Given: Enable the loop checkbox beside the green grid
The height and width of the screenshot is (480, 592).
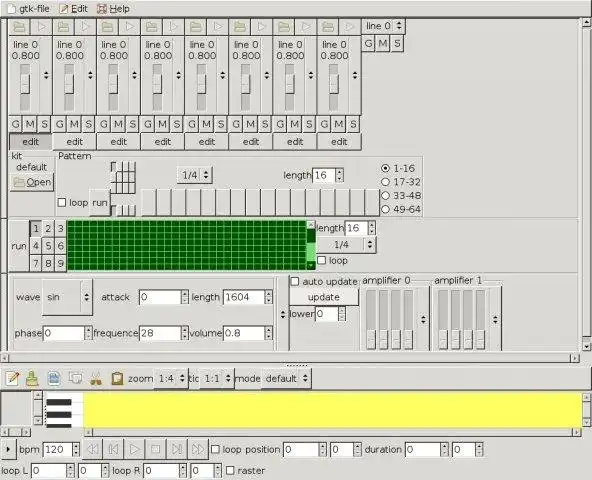Looking at the screenshot, I should point(322,260).
